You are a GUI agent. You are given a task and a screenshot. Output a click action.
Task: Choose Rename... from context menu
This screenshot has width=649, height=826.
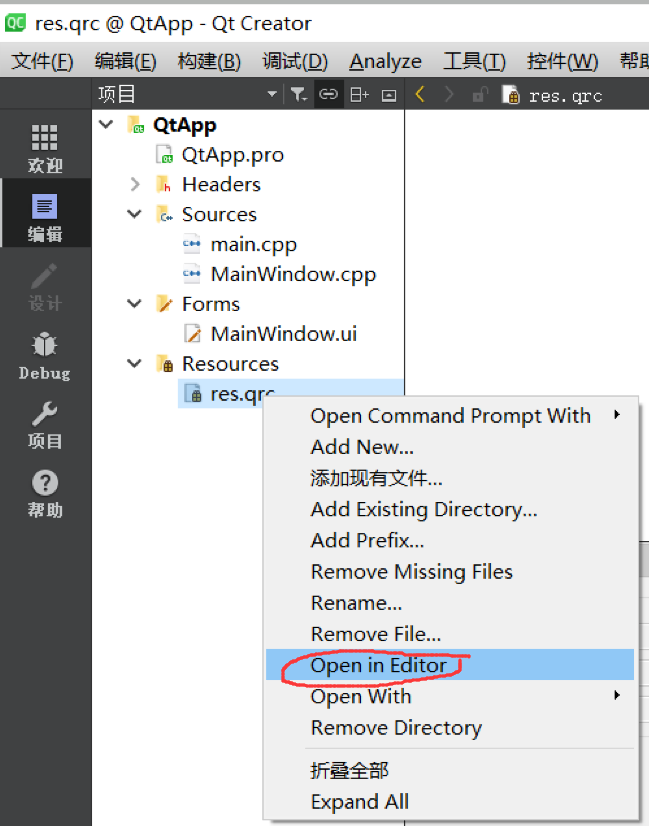point(449,602)
